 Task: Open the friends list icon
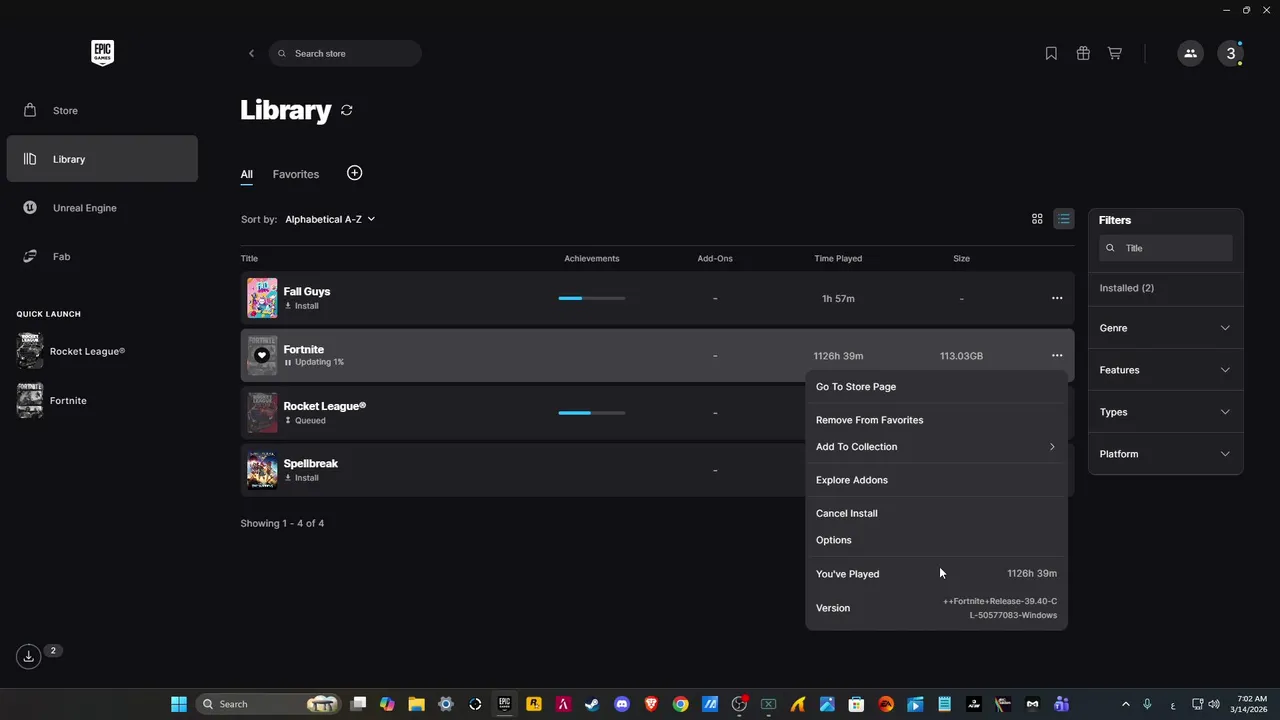click(x=1190, y=53)
